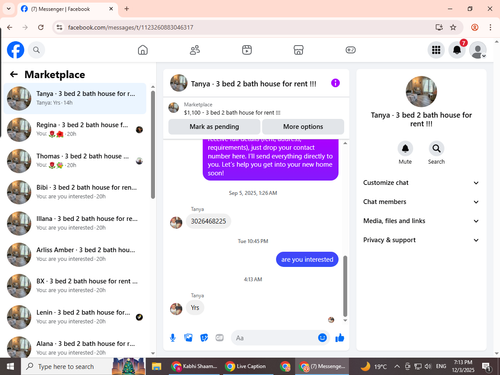Click the chat messages scrollbar

345,286
